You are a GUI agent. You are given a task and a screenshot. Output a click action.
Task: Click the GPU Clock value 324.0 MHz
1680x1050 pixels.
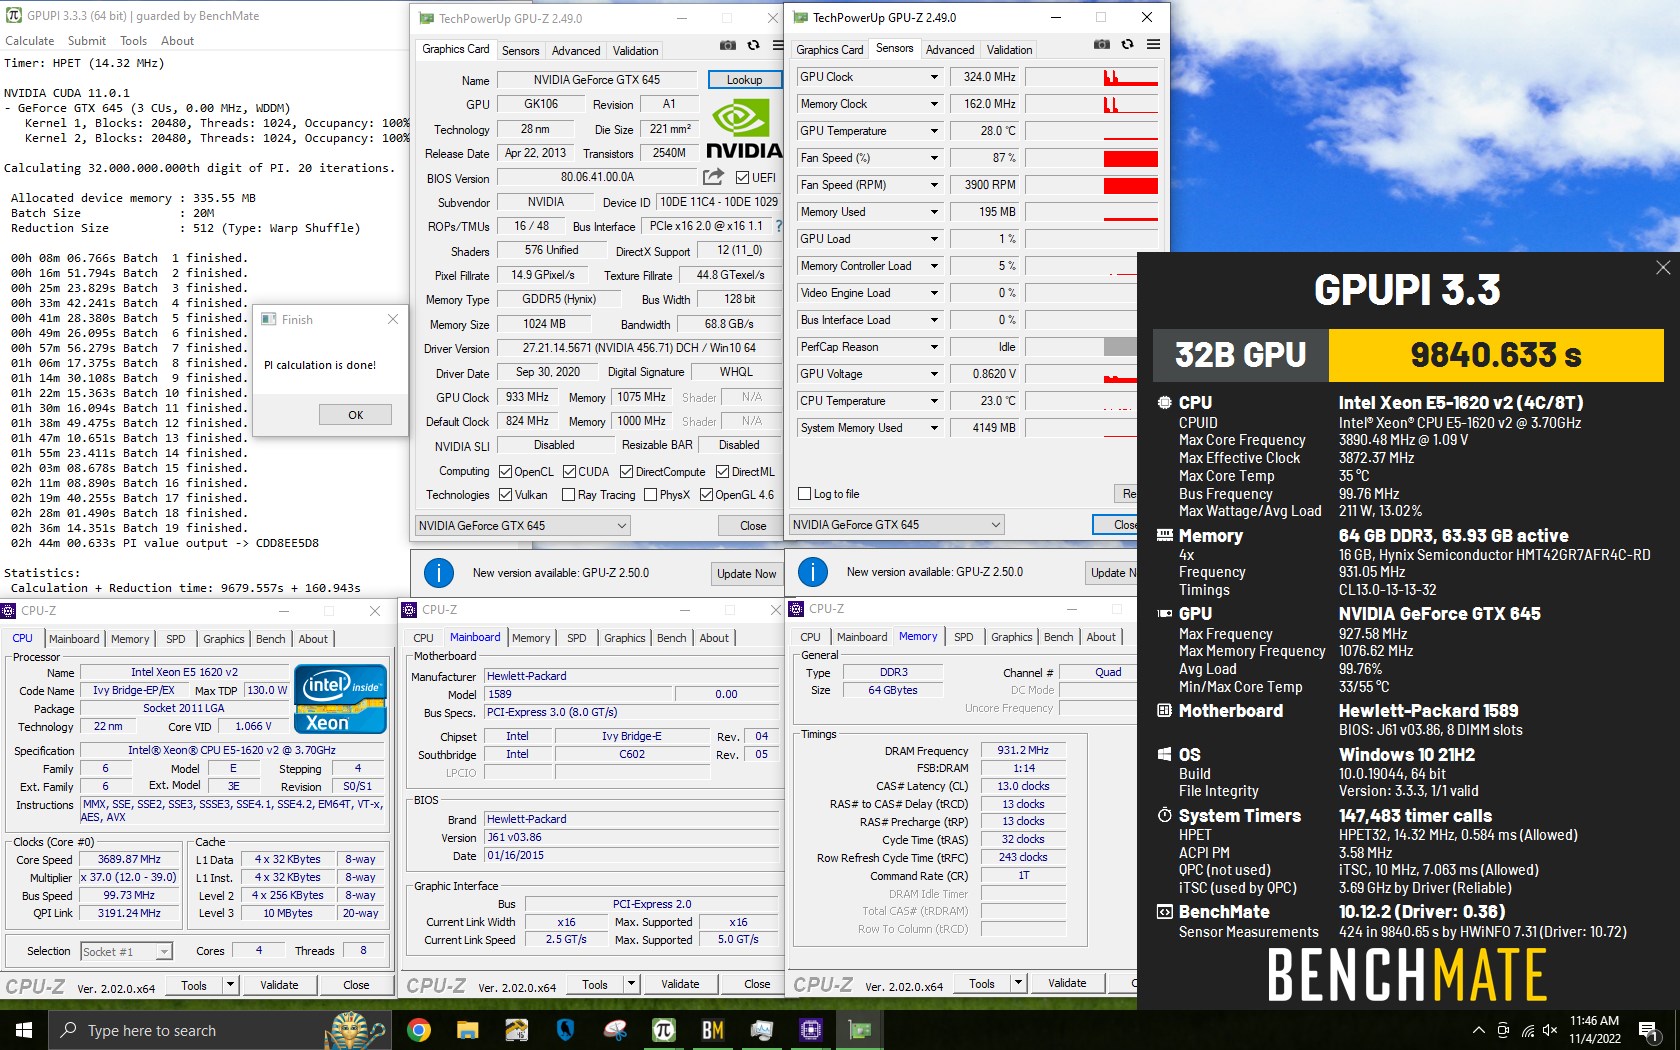984,77
